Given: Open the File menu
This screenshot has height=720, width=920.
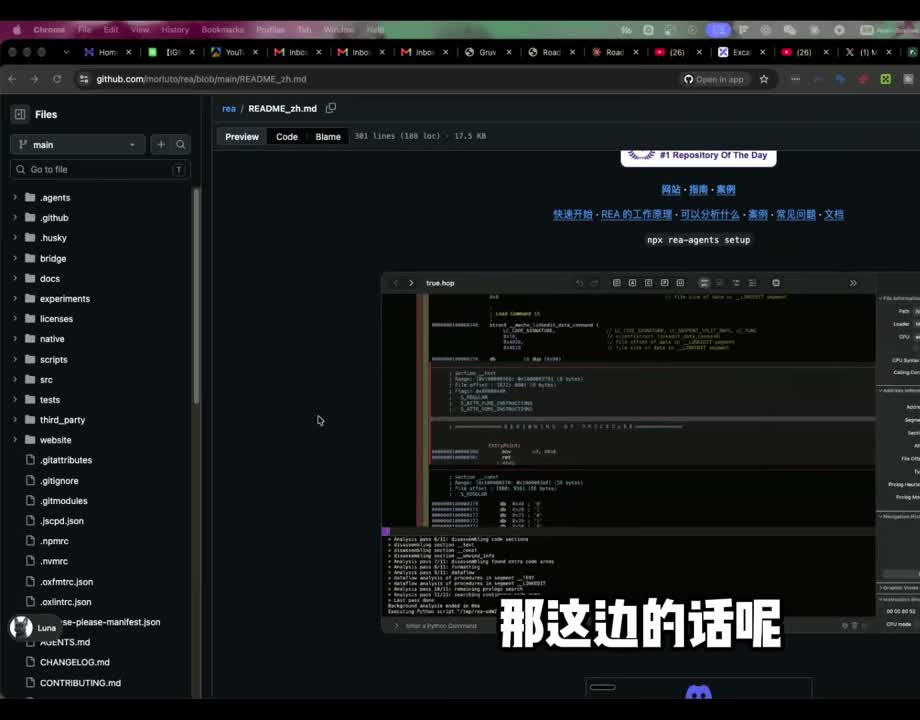Looking at the screenshot, I should (x=84, y=29).
